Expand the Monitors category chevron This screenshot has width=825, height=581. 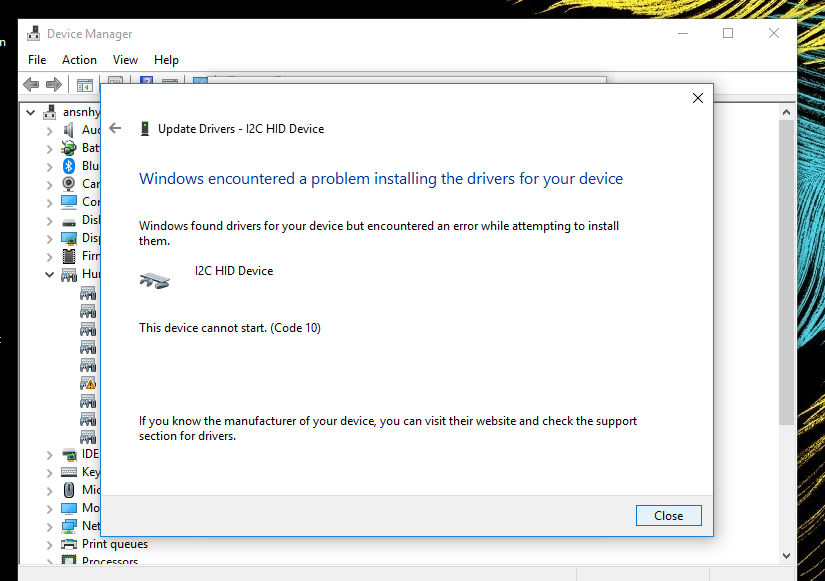[49, 509]
